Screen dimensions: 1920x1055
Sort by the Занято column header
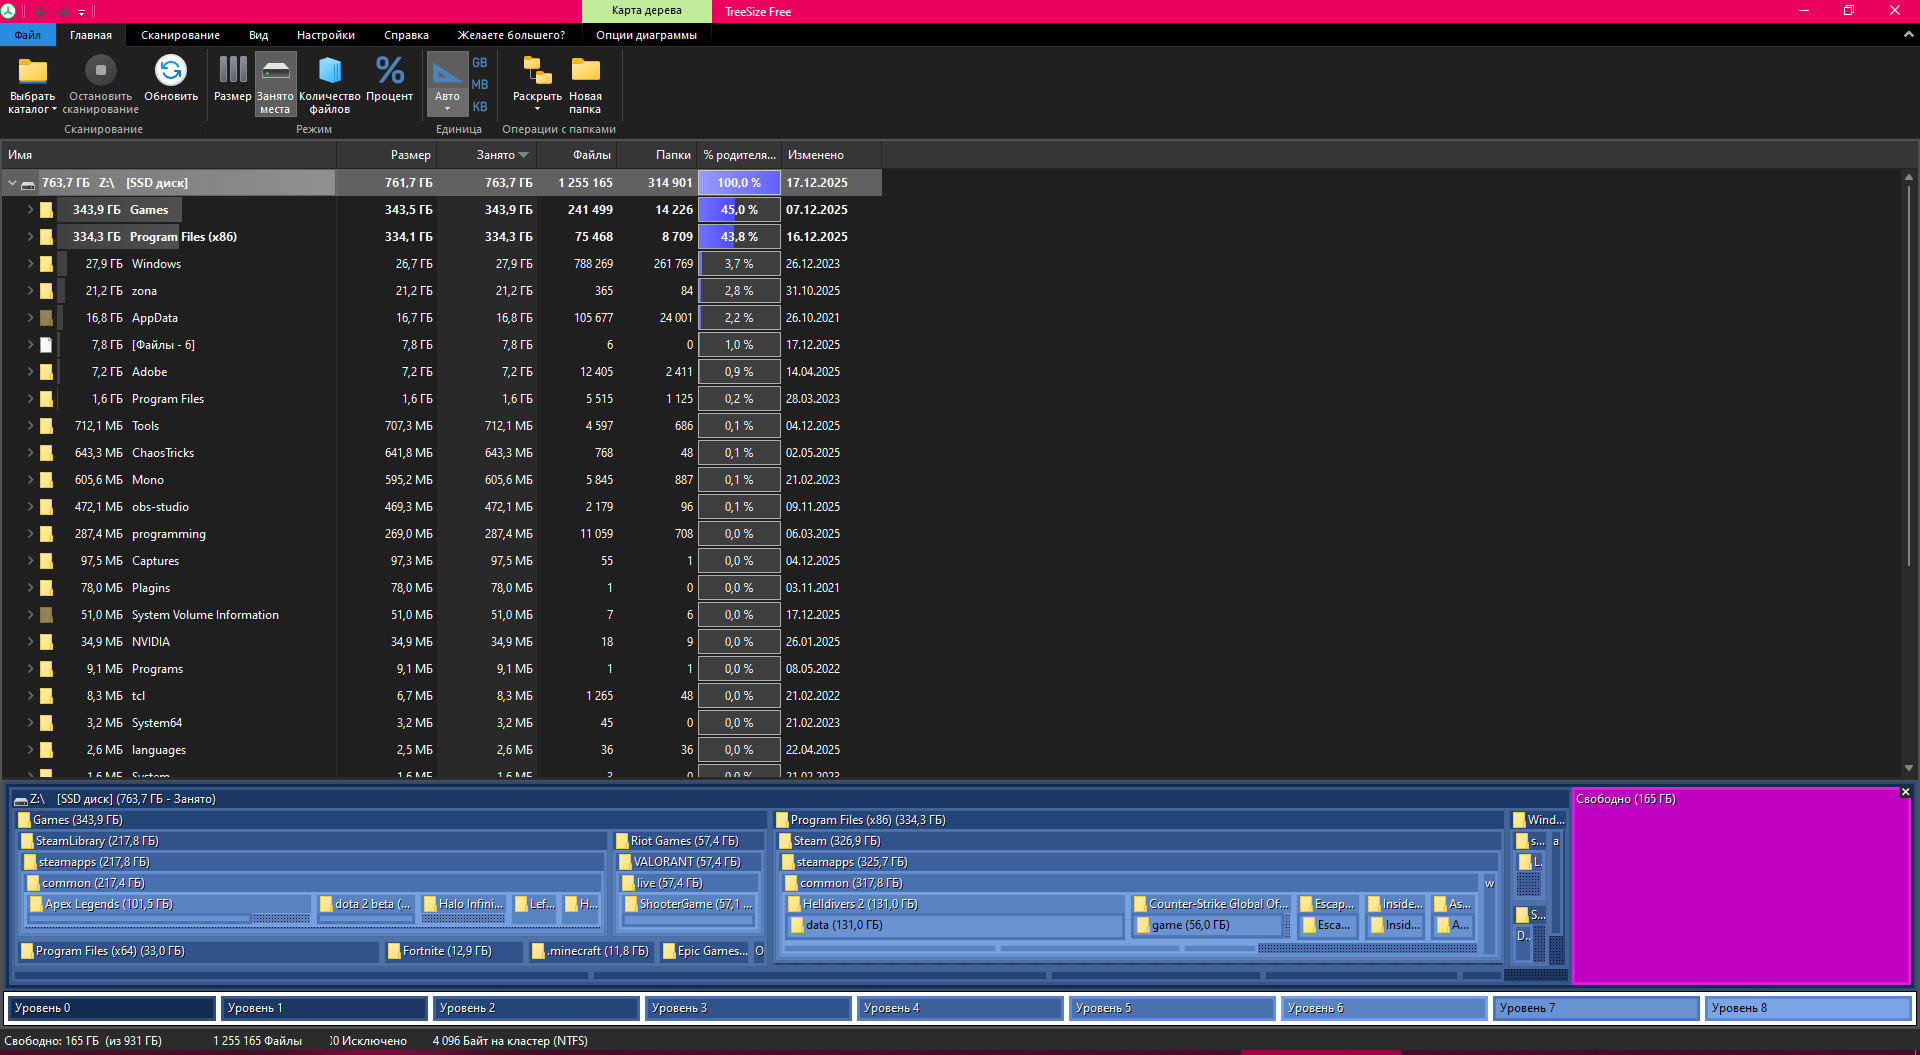[487, 155]
